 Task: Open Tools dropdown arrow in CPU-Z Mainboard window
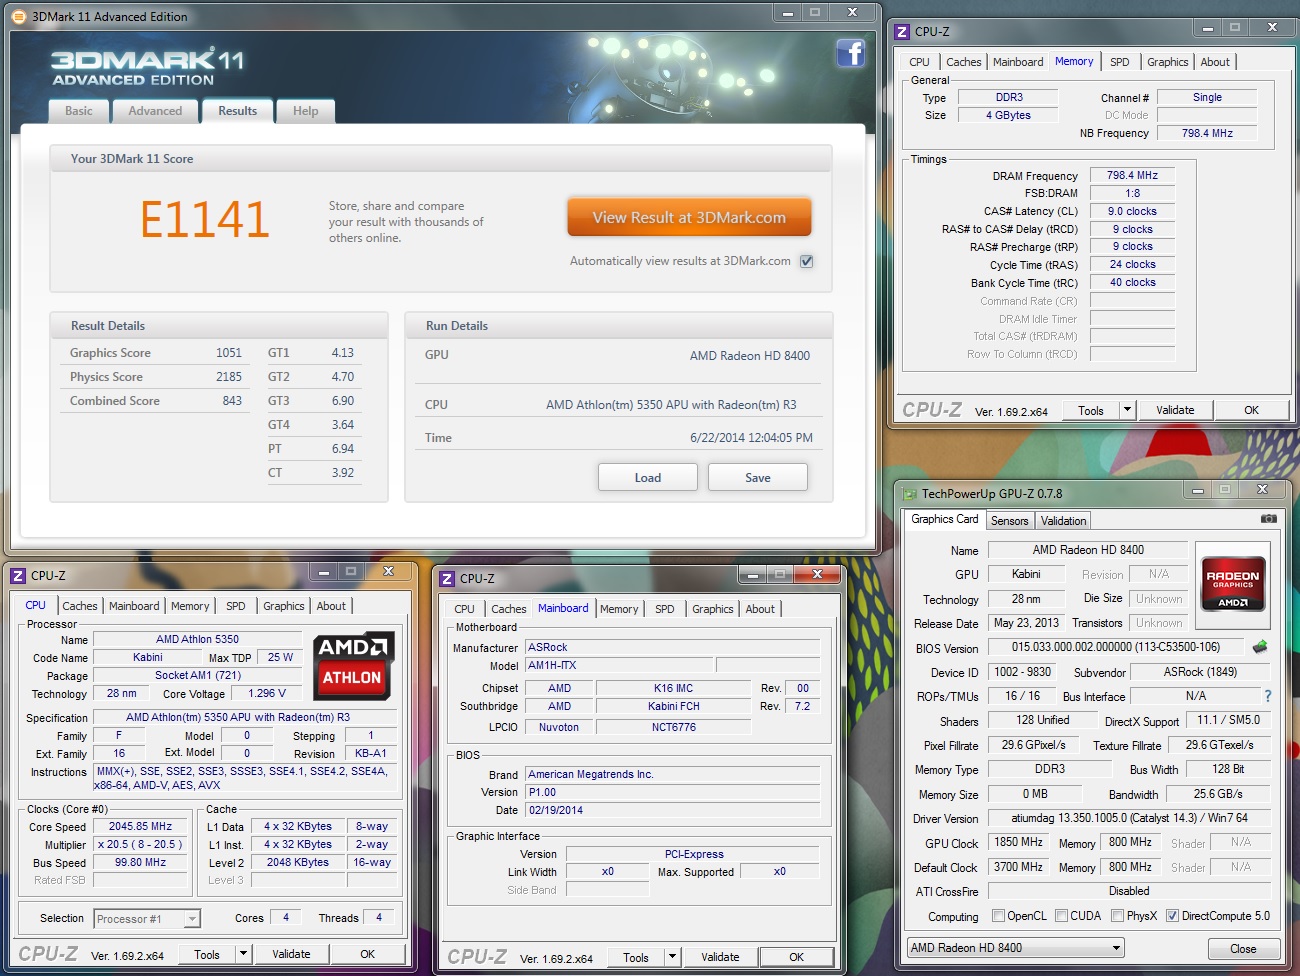point(673,957)
